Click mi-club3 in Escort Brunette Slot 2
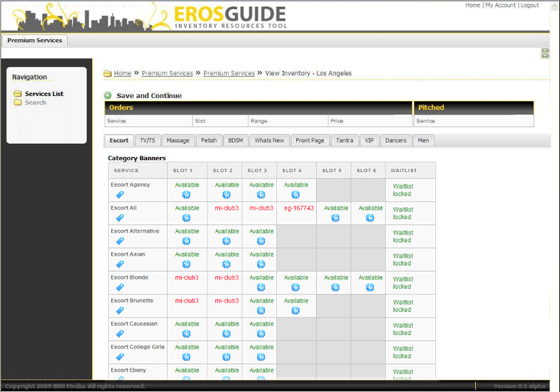 click(226, 301)
